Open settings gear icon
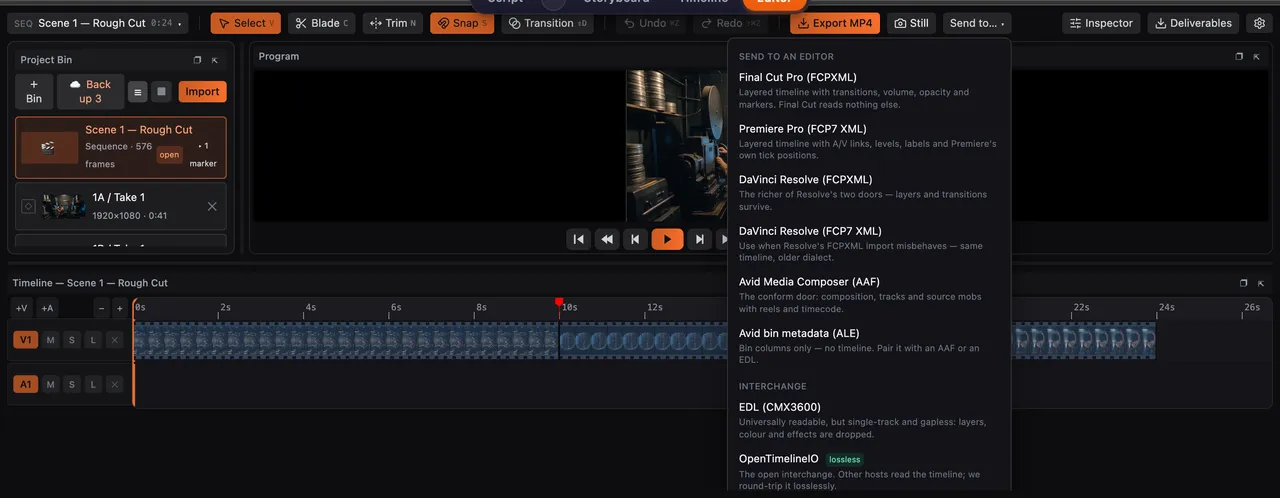Screen dimensions: 1280x498 tap(1259, 23)
